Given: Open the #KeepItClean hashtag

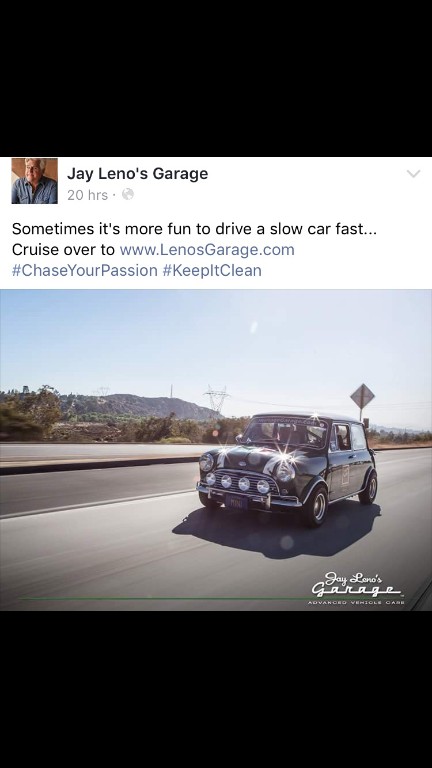Looking at the screenshot, I should tap(212, 270).
